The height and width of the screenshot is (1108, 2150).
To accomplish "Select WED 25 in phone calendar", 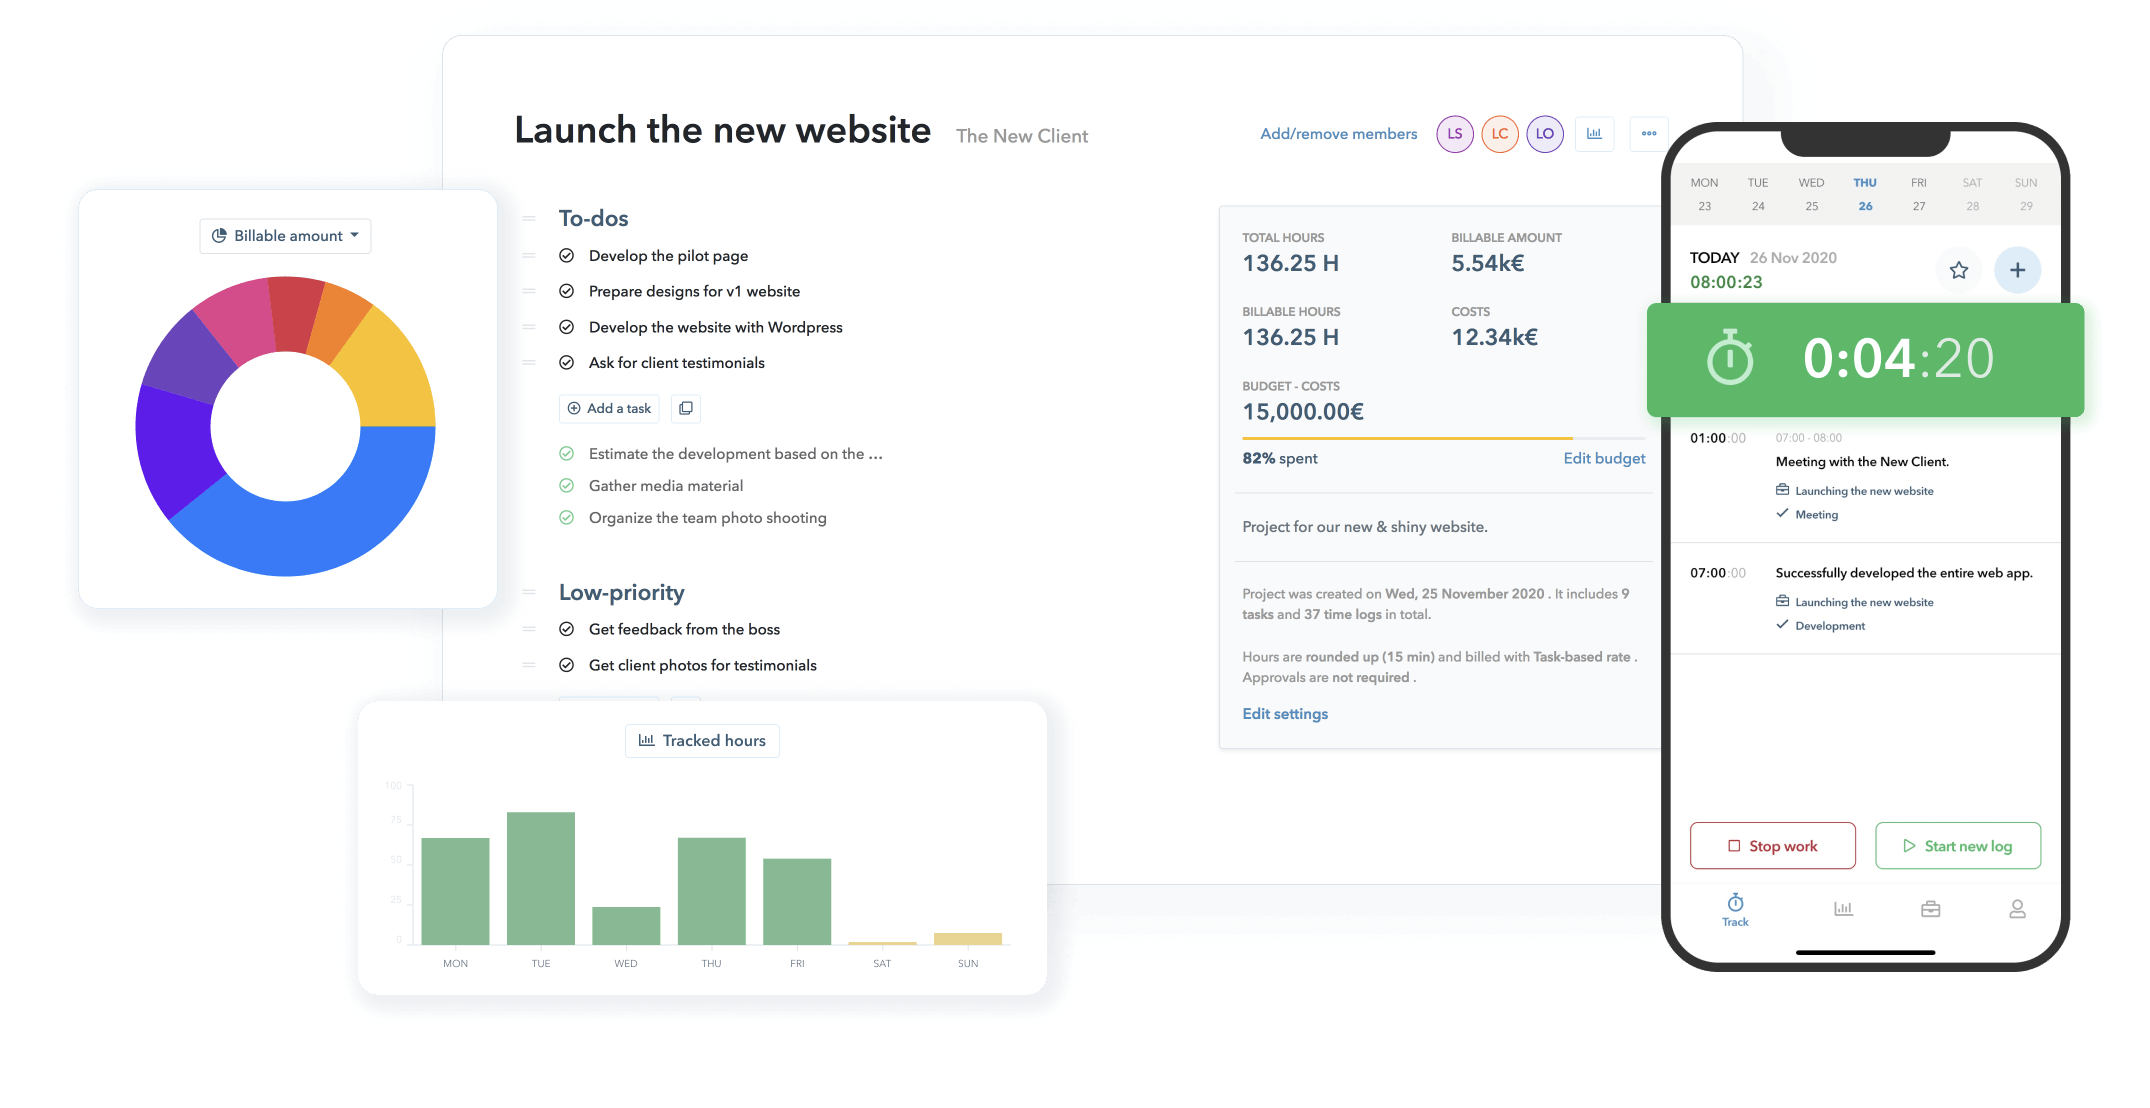I will pyautogui.click(x=1811, y=194).
